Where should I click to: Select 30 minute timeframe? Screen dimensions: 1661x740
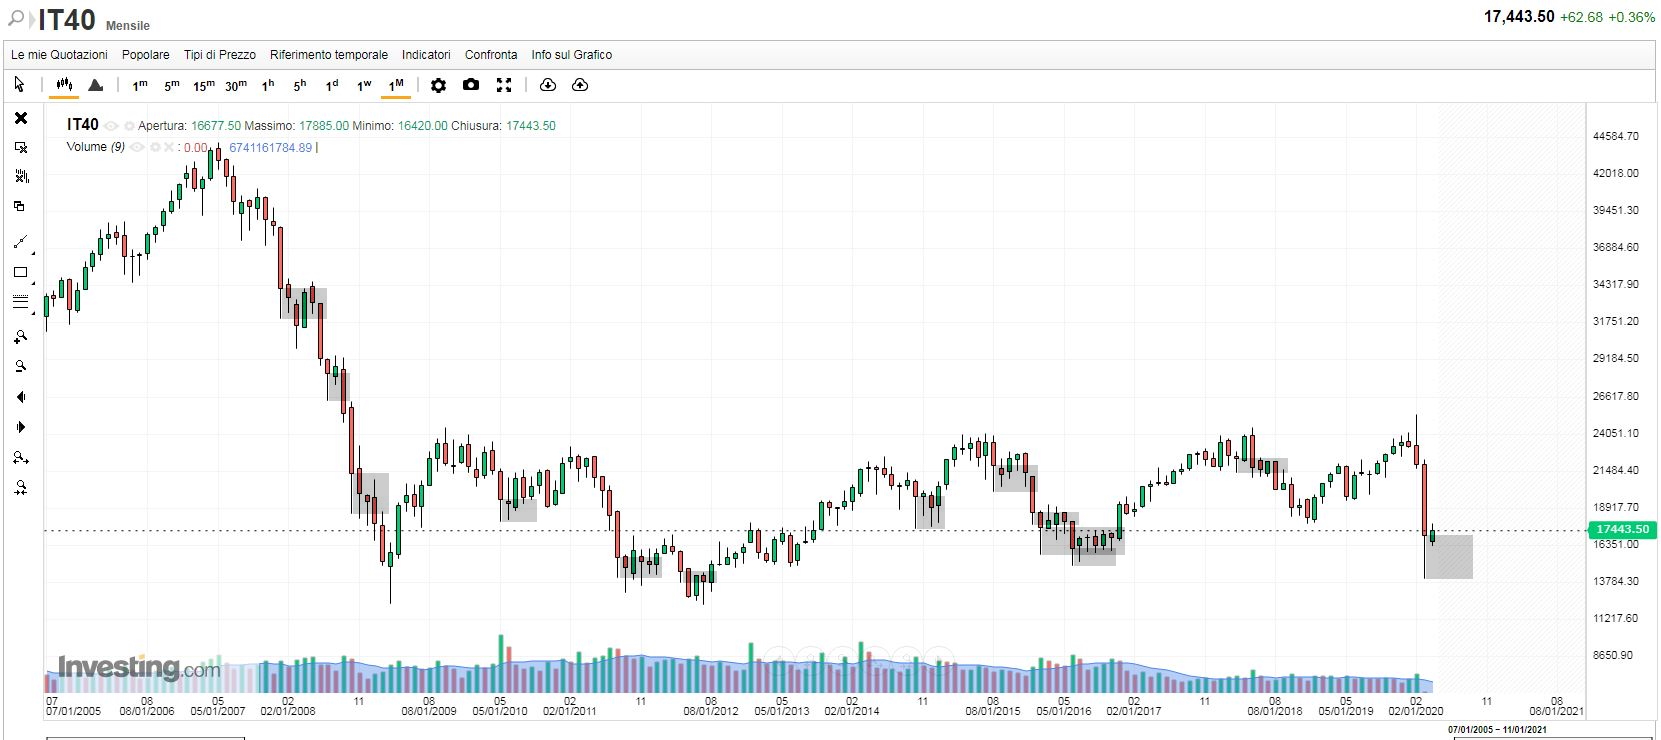coord(236,85)
